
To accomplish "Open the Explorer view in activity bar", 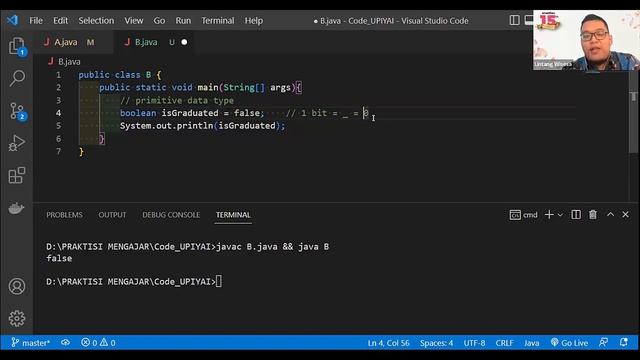I will (17, 46).
